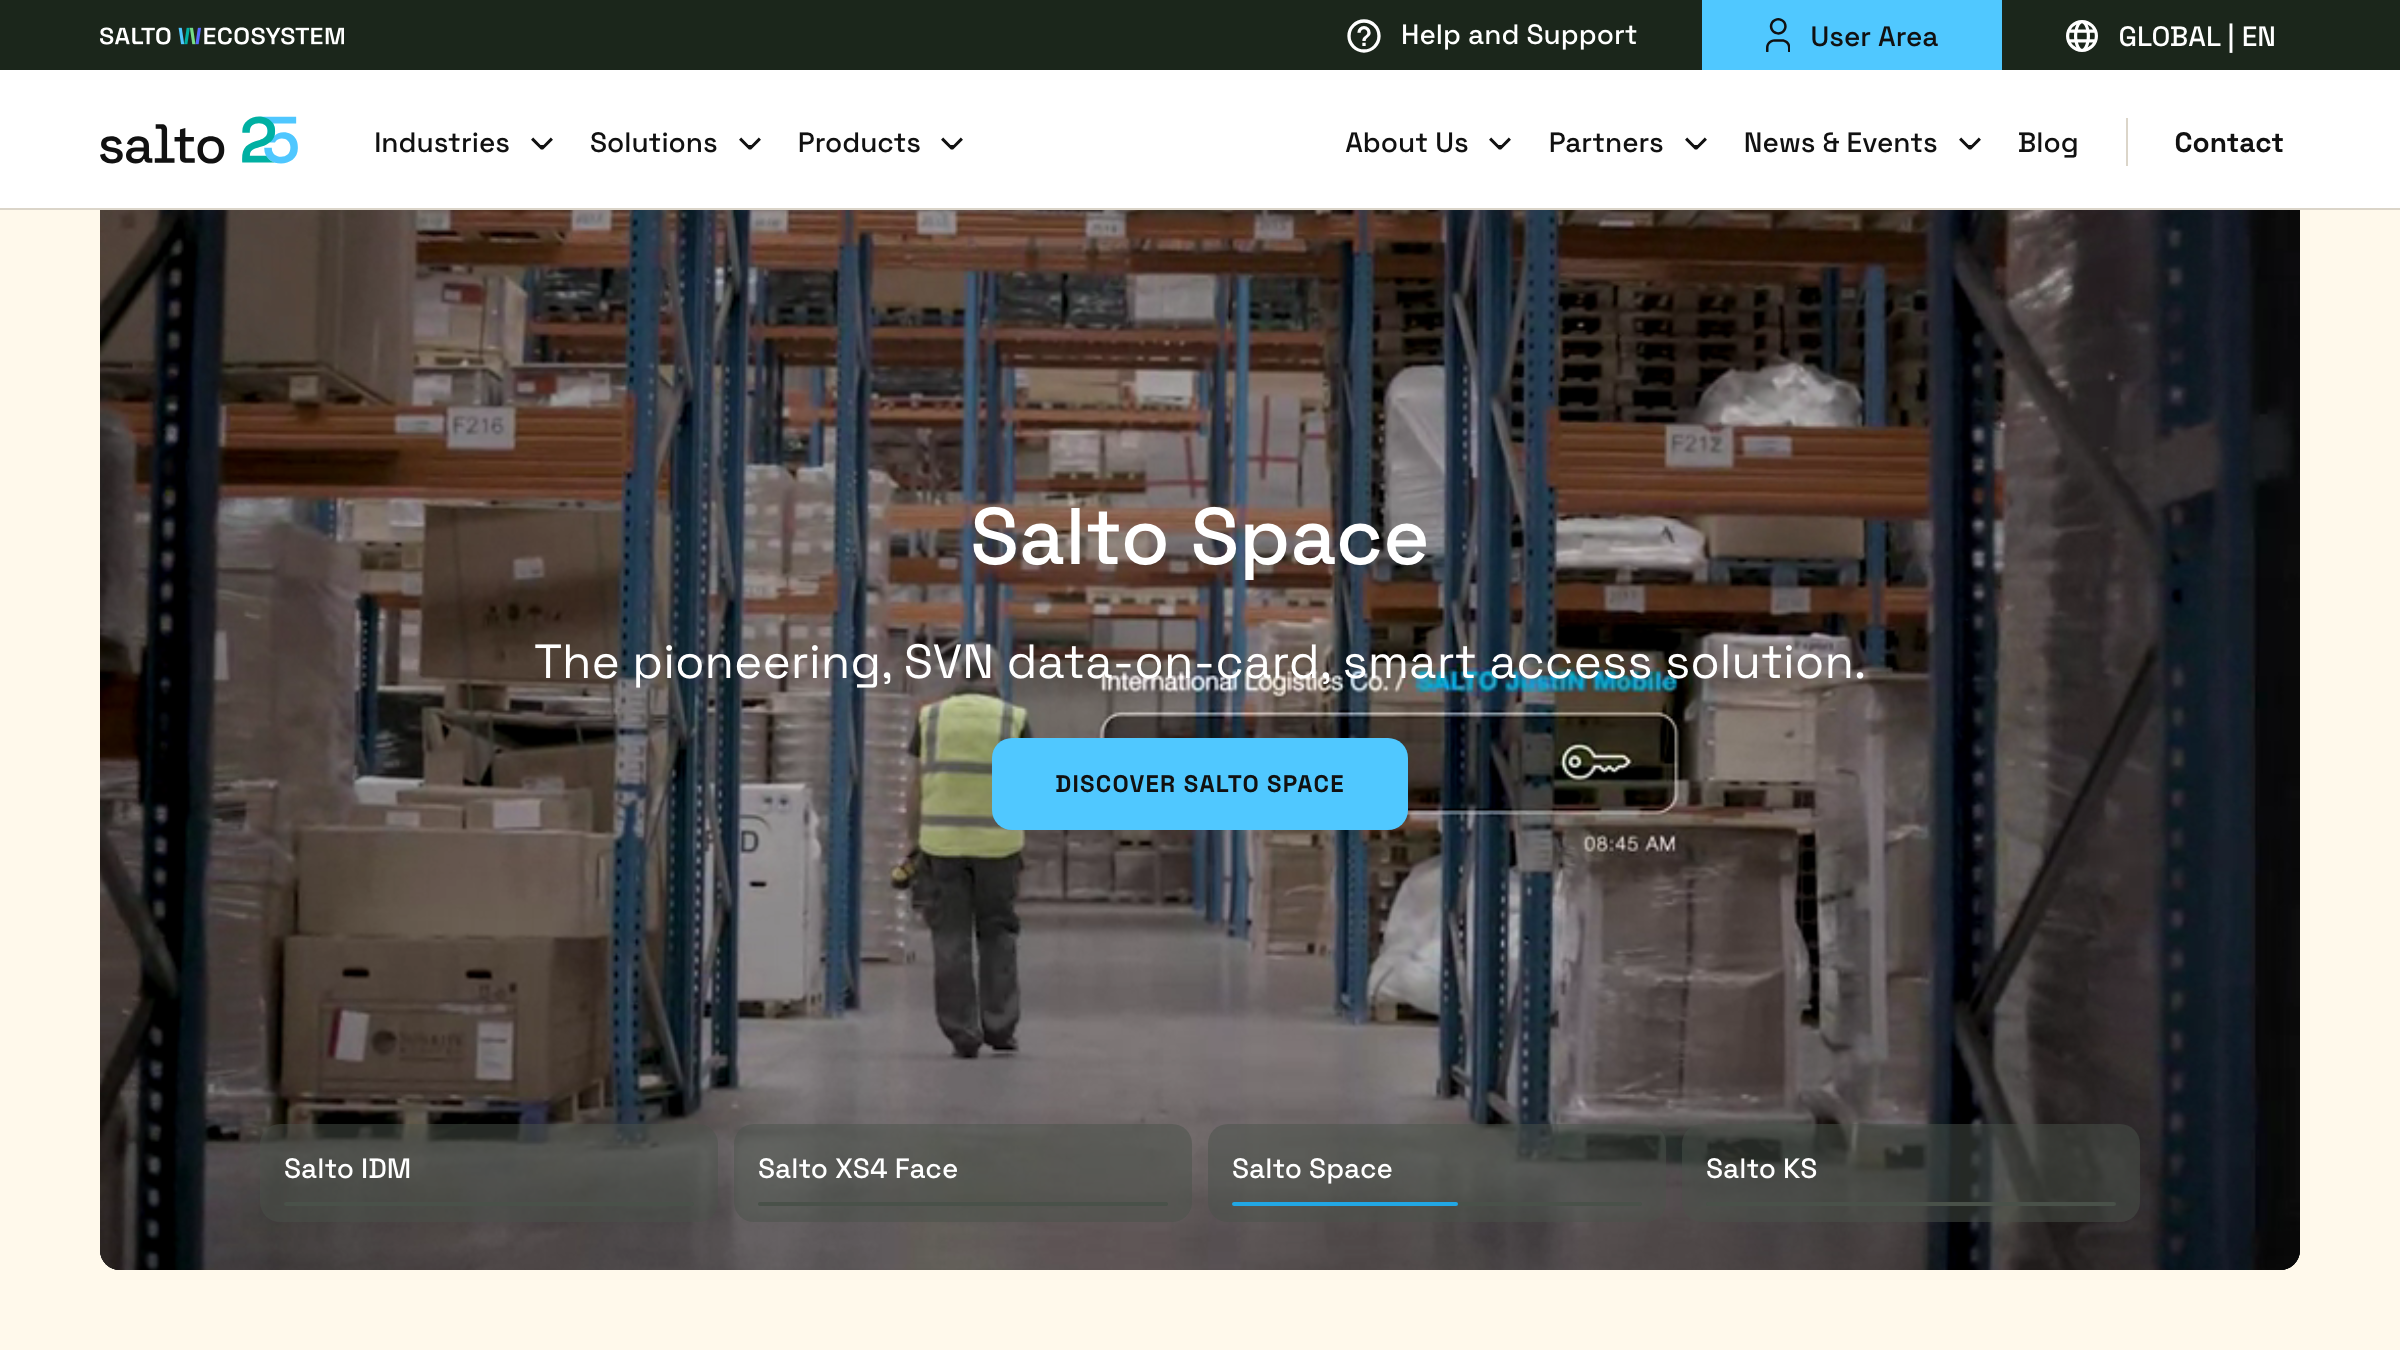The width and height of the screenshot is (2400, 1350).
Task: Expand the Products menu chevron
Action: click(953, 144)
